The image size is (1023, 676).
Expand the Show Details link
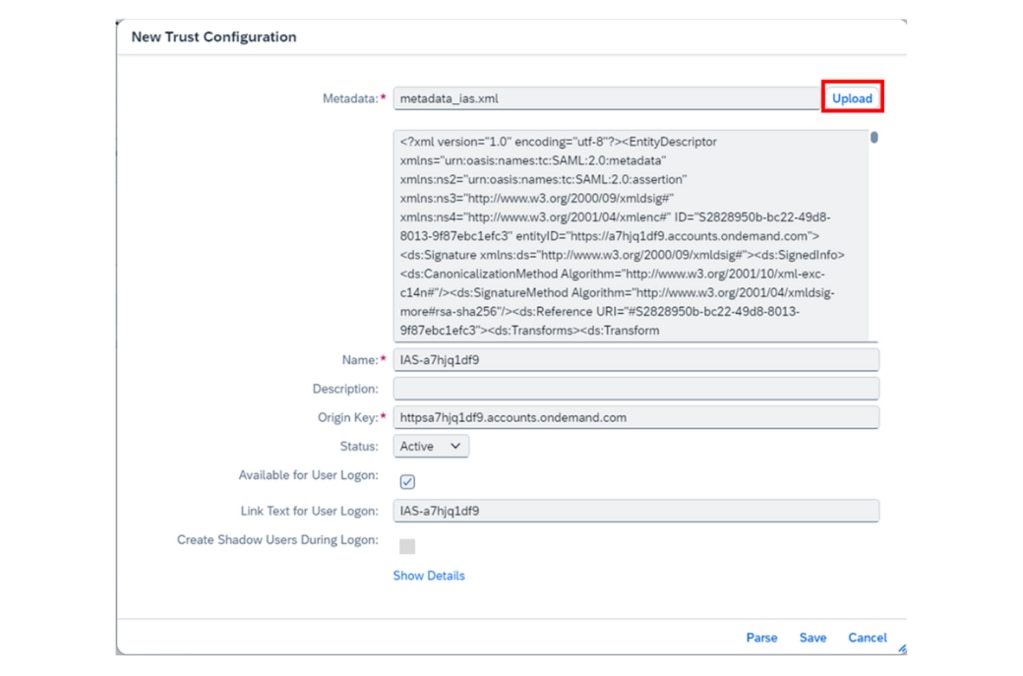coord(428,576)
